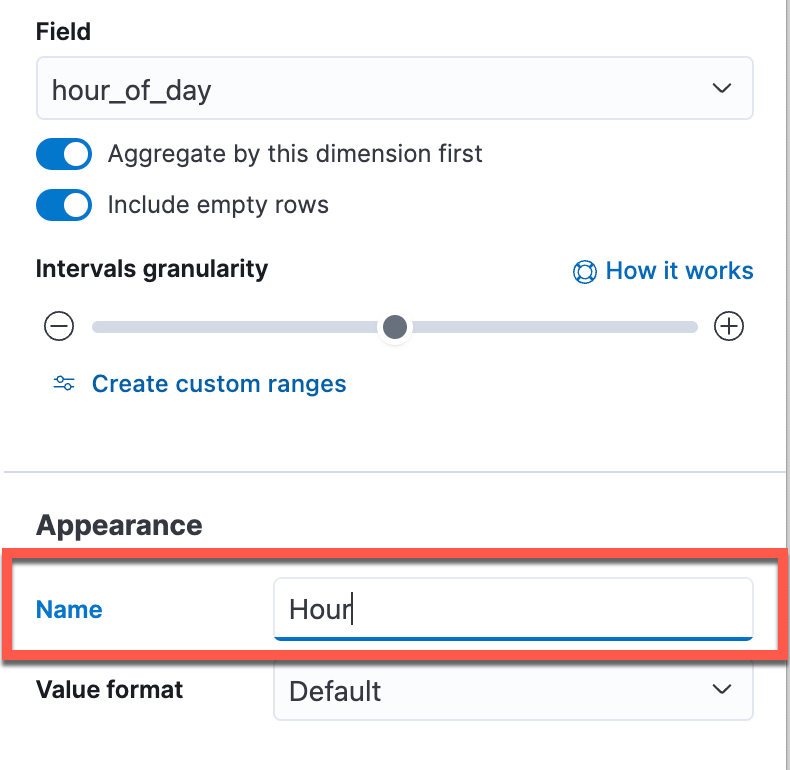Click the granularity slider thumb
Viewport: 790px width, 770px height.
point(395,327)
